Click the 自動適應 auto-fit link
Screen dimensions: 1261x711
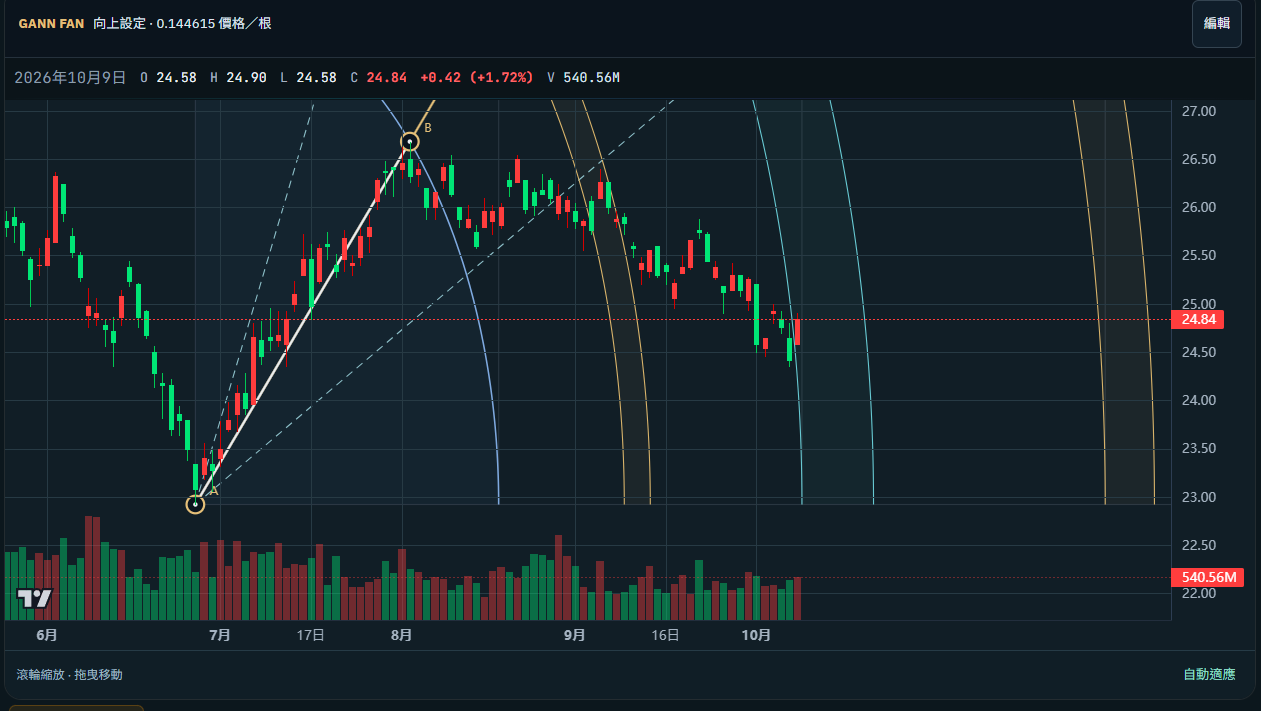click(x=1209, y=675)
